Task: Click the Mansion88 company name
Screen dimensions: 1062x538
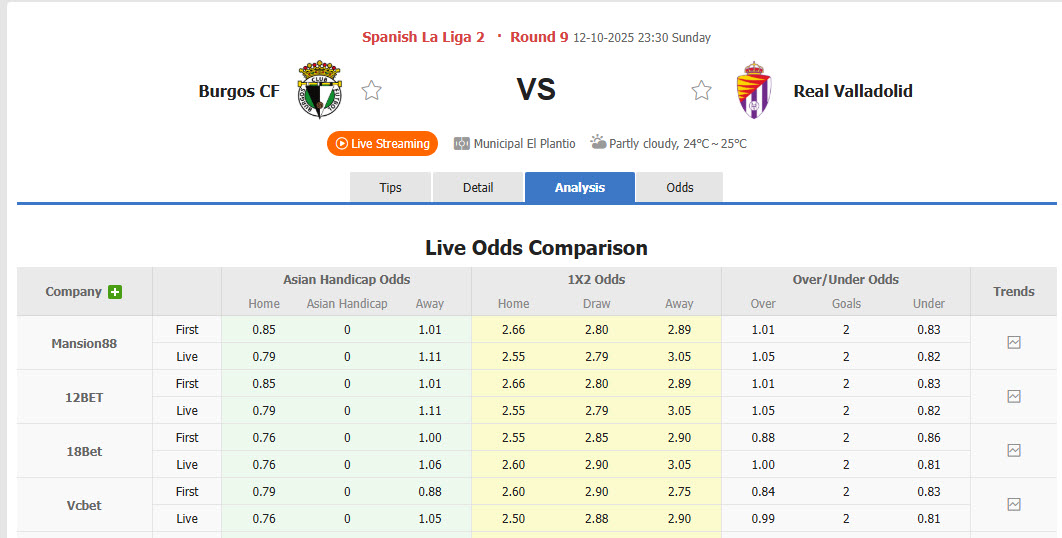Action: [84, 343]
